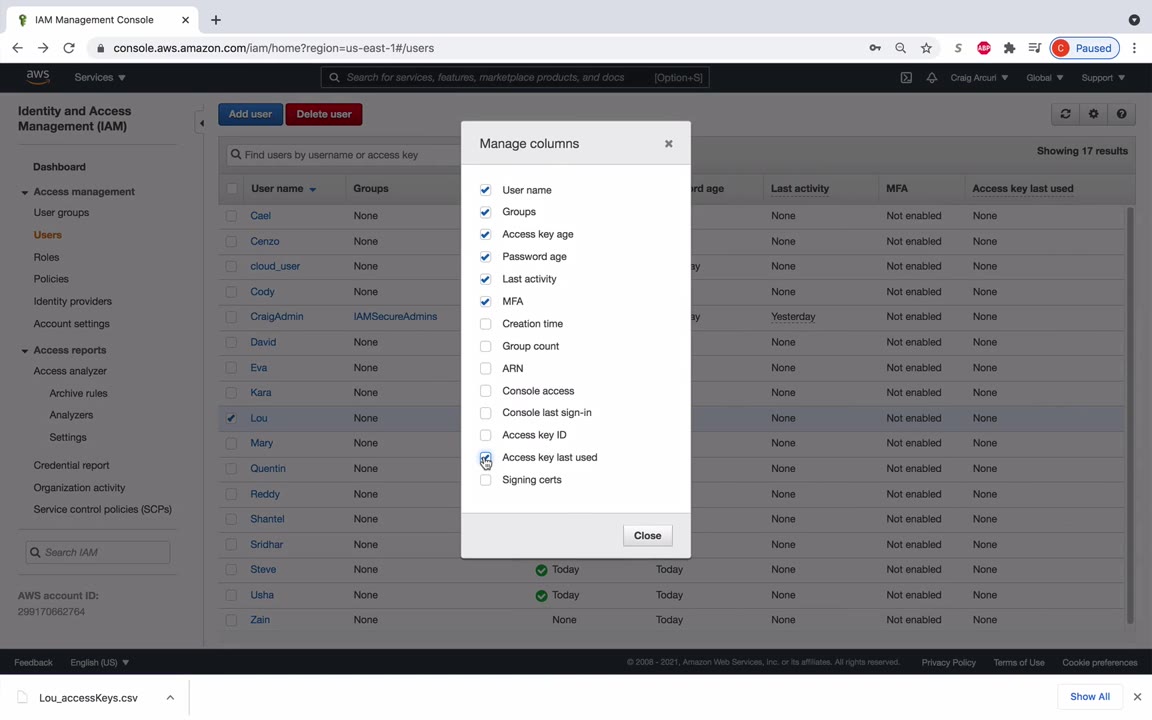Viewport: 1152px width, 720px height.
Task: Uncheck the Lou user row checkbox
Action: tap(231, 418)
